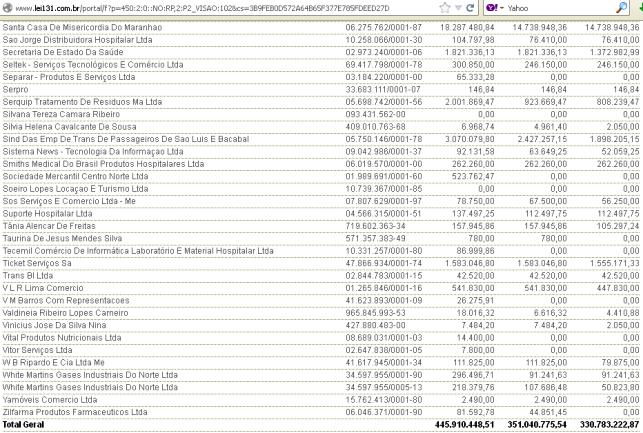Click Sistema News - Tecnologia Da Informaçao Ltda

pos(93,151)
